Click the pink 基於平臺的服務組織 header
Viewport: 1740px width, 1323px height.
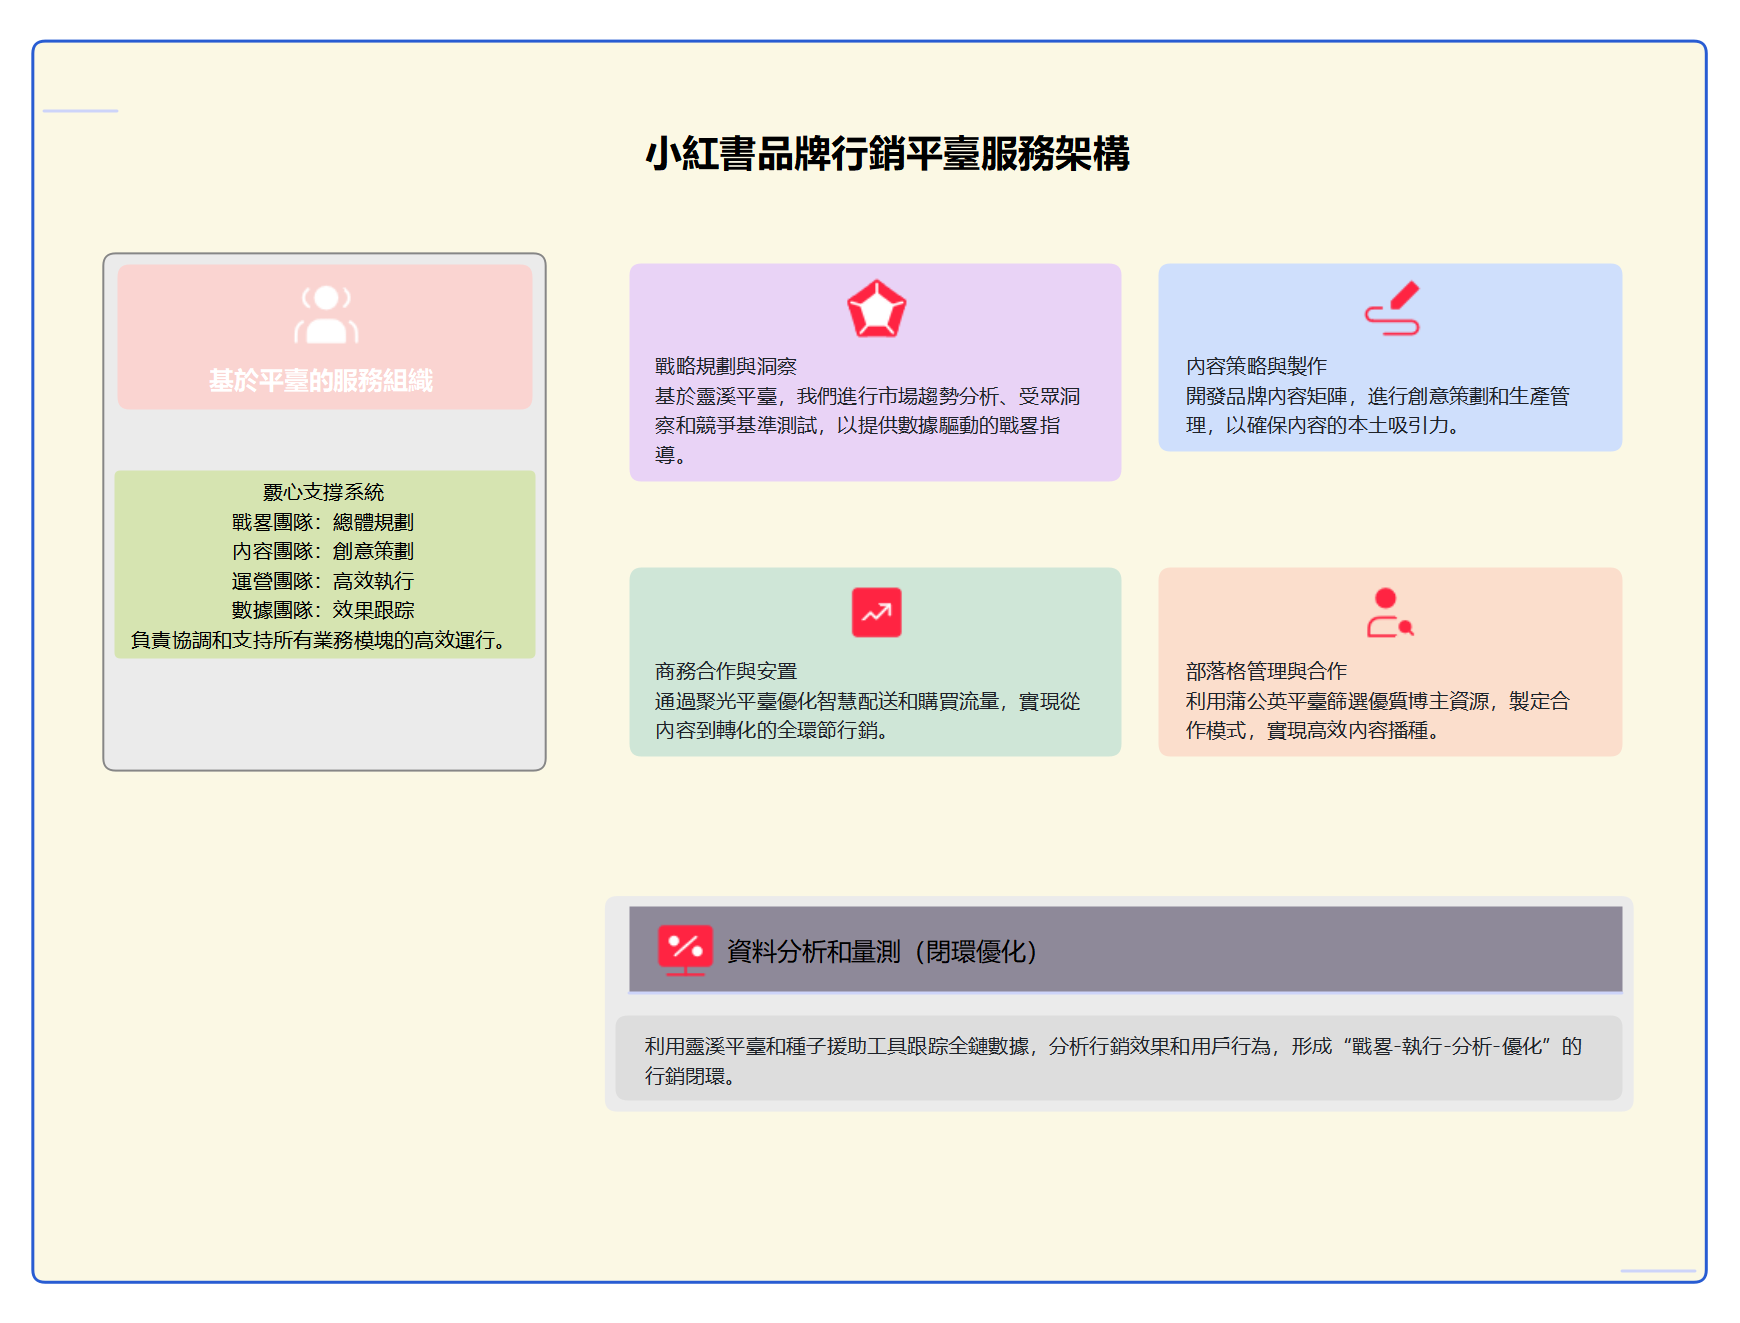coord(324,378)
